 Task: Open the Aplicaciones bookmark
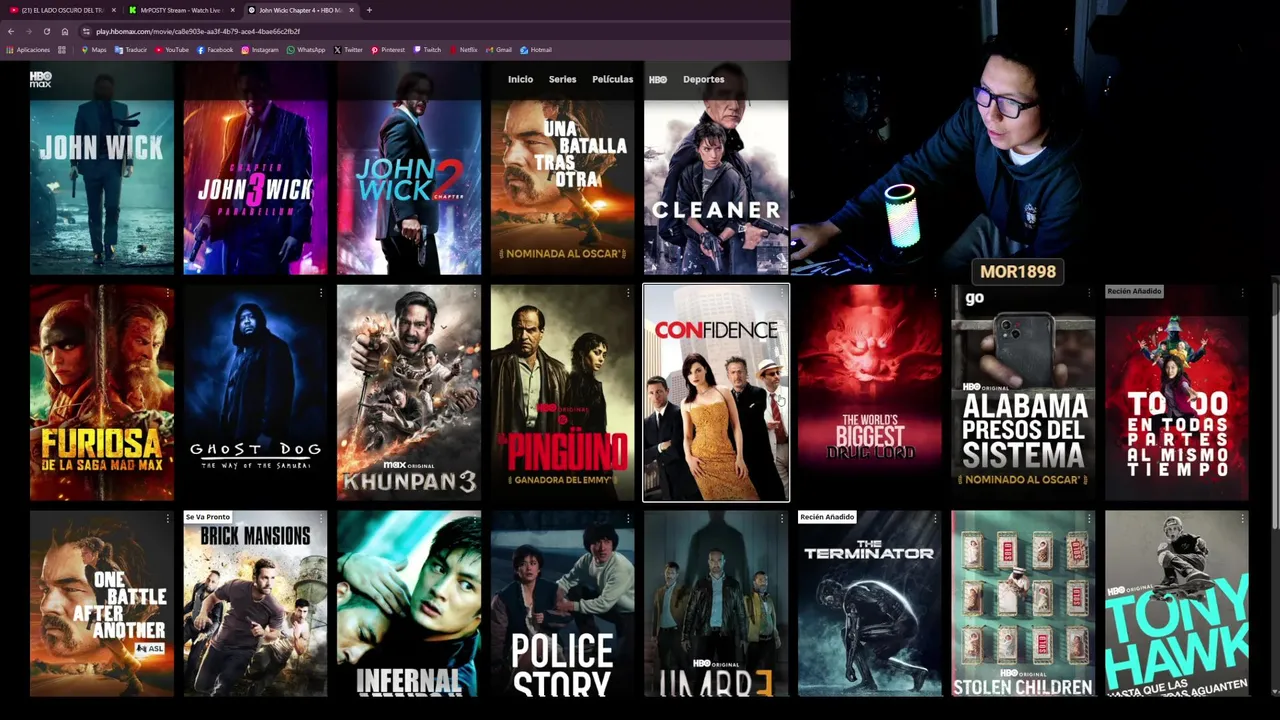28,49
